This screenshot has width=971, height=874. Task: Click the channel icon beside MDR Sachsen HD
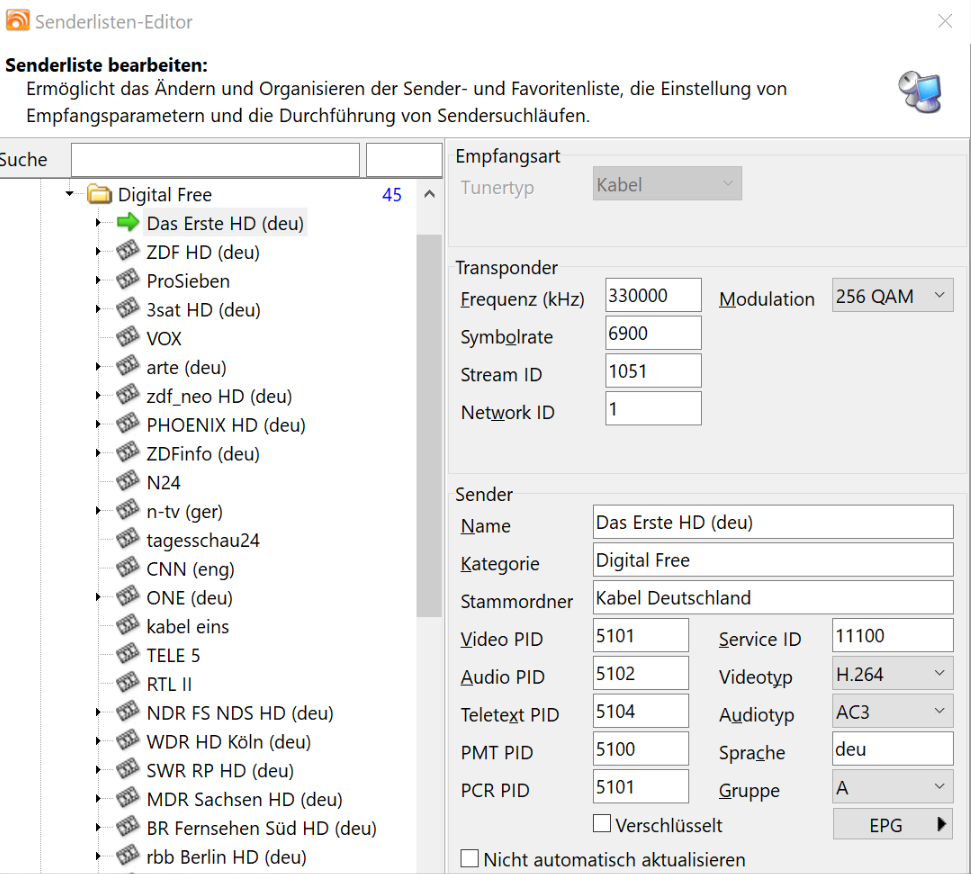(x=128, y=798)
